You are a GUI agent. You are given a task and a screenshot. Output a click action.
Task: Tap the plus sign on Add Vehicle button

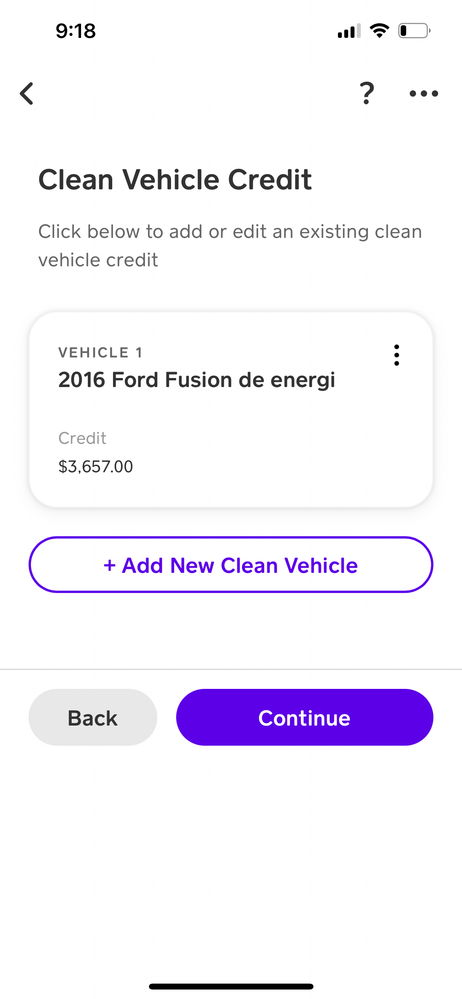pyautogui.click(x=109, y=565)
